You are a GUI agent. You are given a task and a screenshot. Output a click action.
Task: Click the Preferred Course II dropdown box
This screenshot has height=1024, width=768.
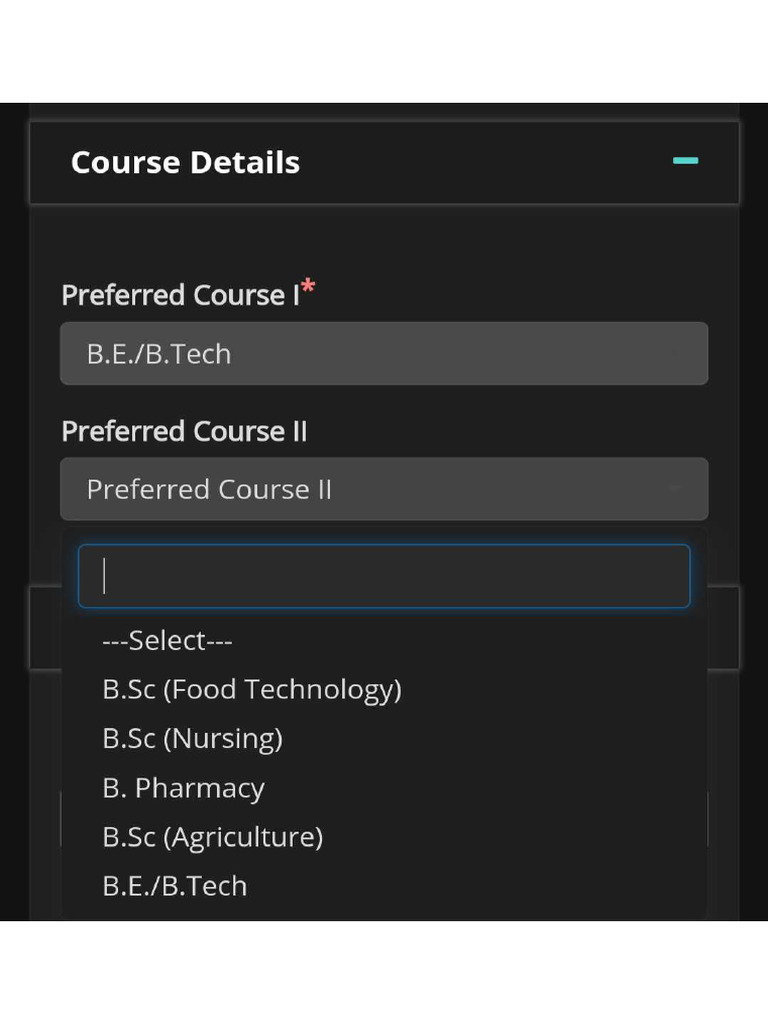pyautogui.click(x=384, y=489)
